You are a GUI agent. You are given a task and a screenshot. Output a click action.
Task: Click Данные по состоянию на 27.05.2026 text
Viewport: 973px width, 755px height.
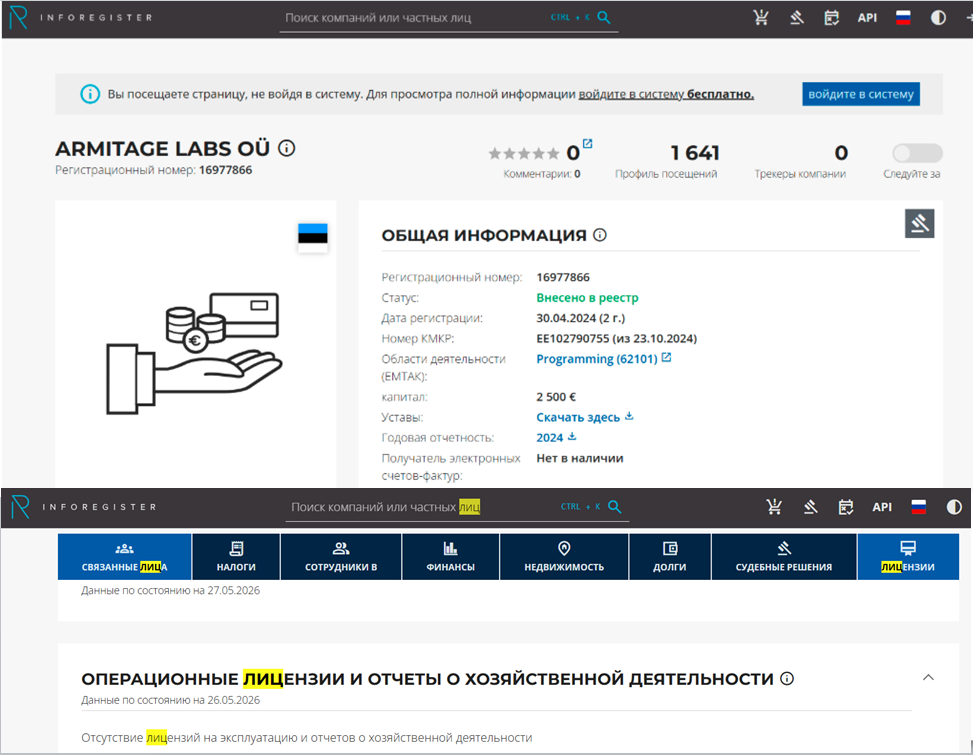tap(171, 591)
